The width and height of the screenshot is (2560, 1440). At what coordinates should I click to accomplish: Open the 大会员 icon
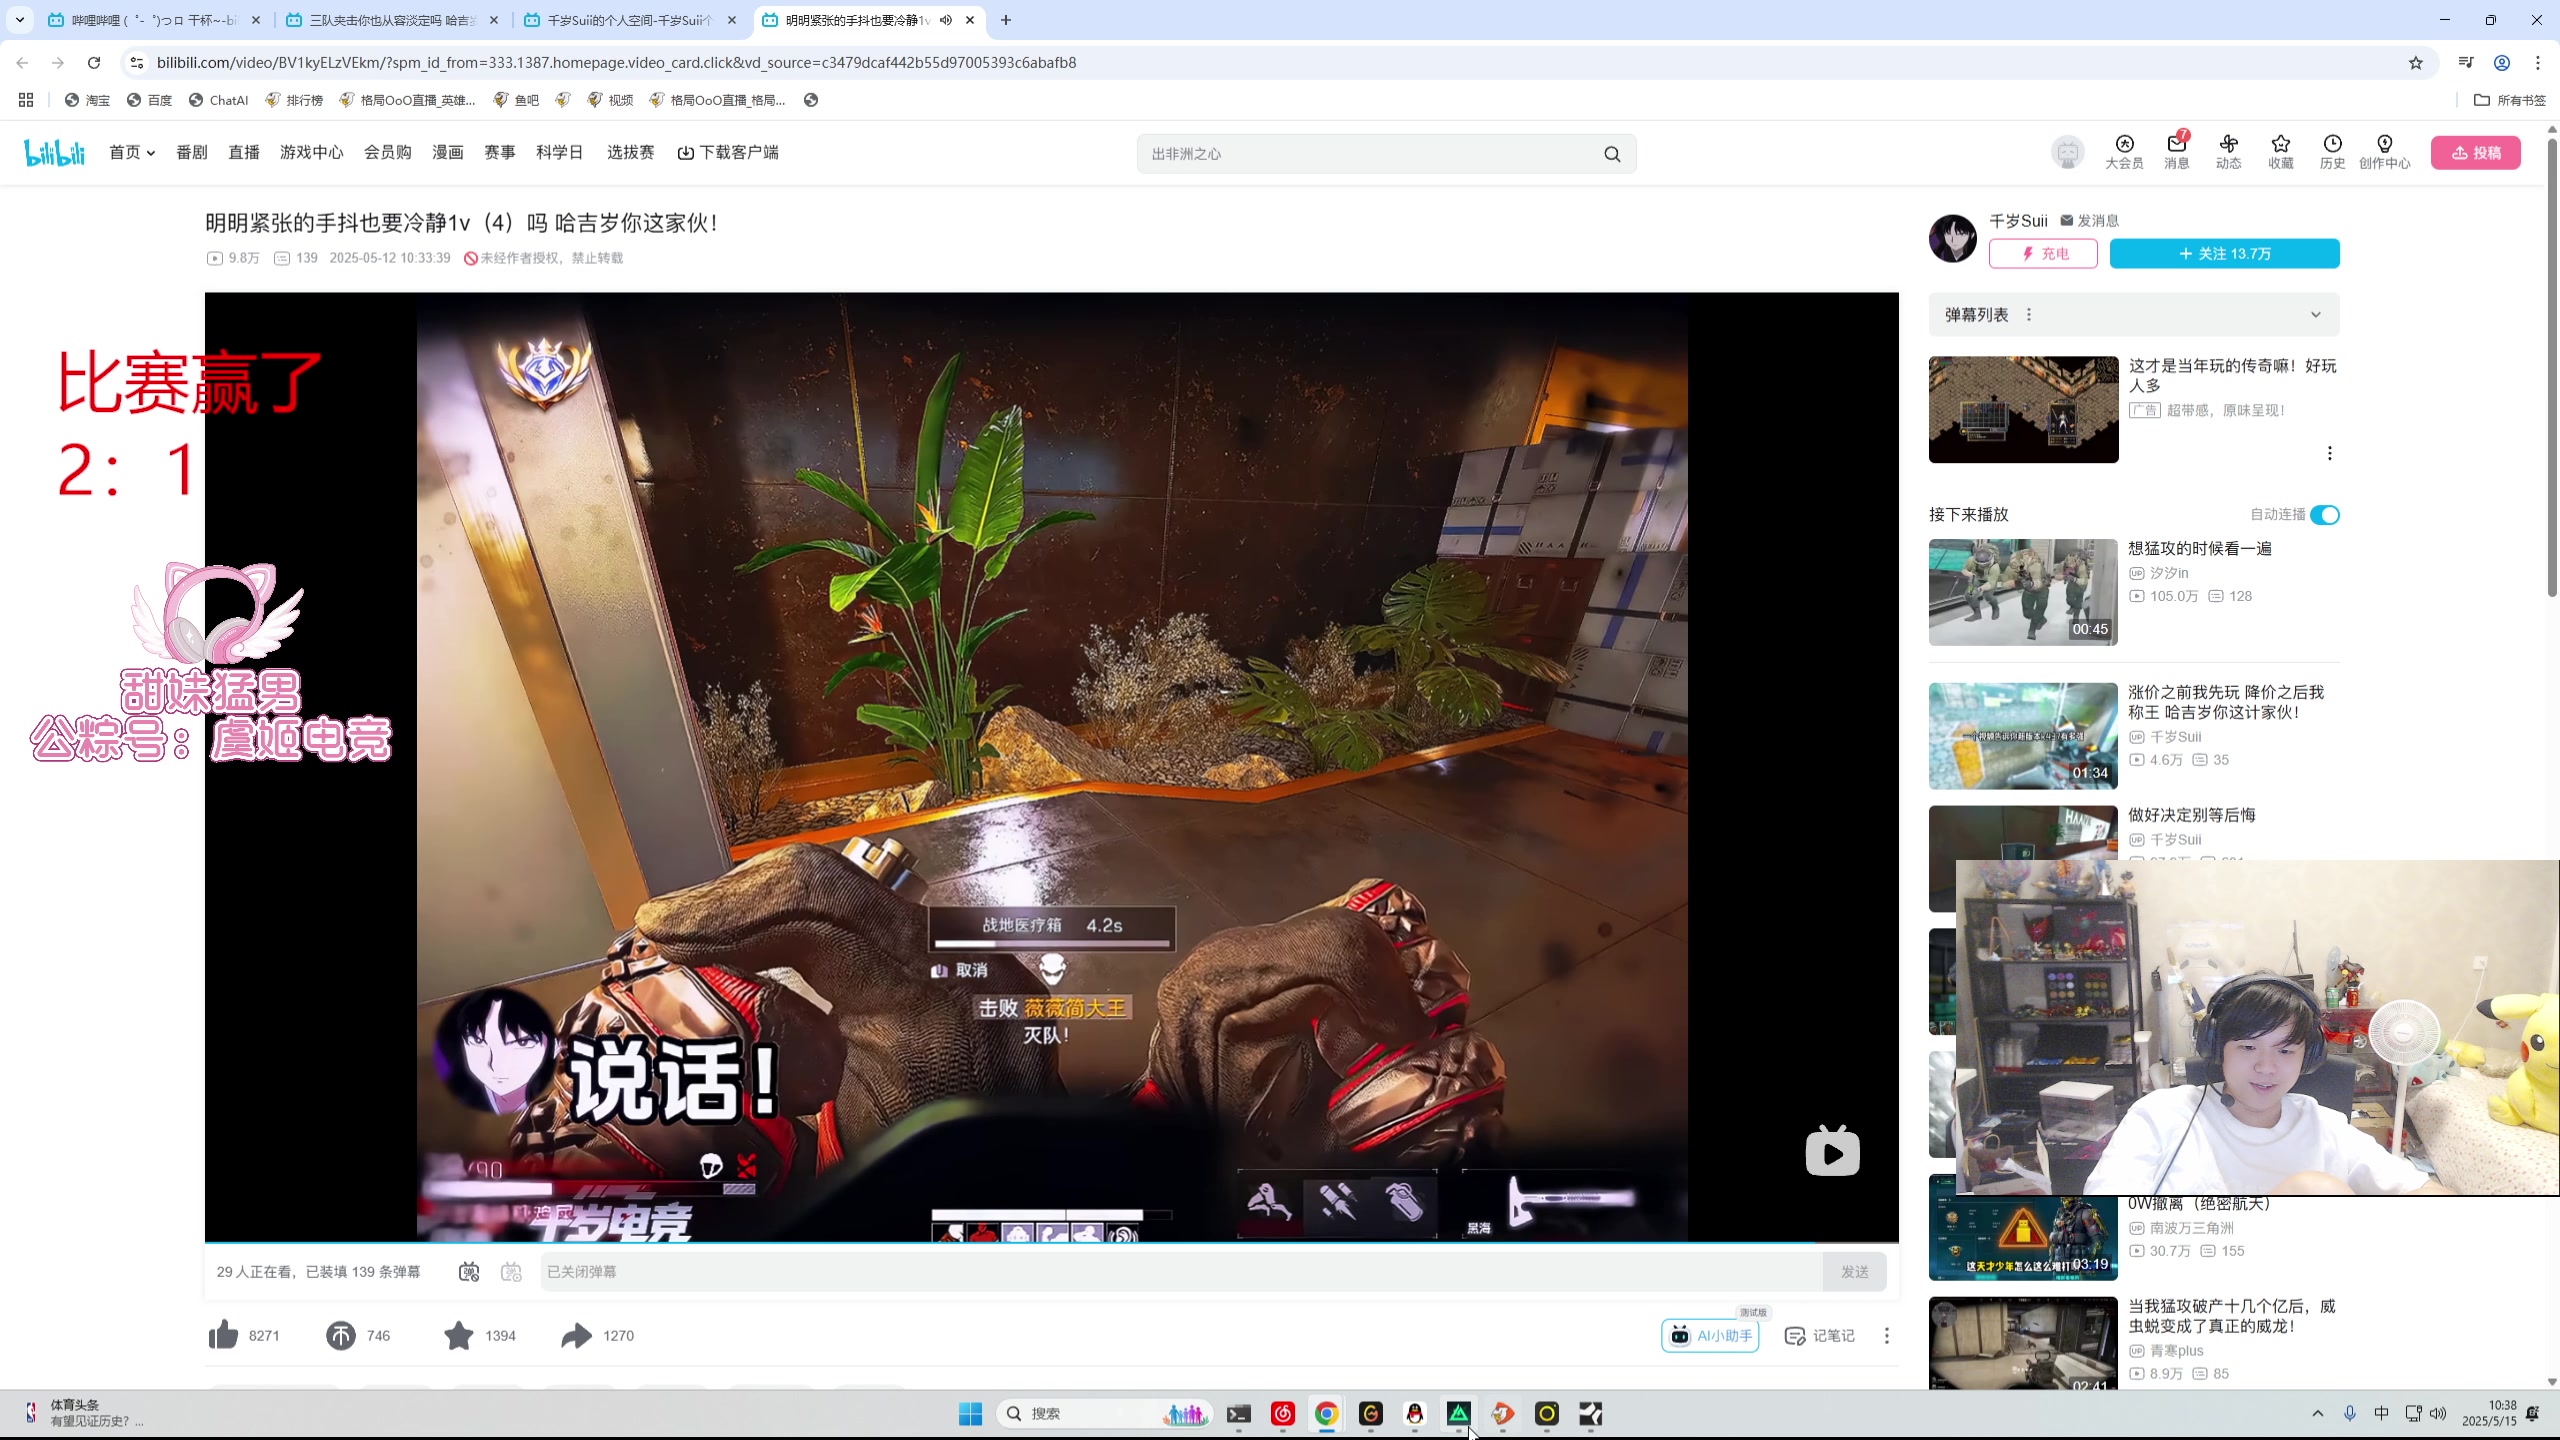pos(2124,152)
